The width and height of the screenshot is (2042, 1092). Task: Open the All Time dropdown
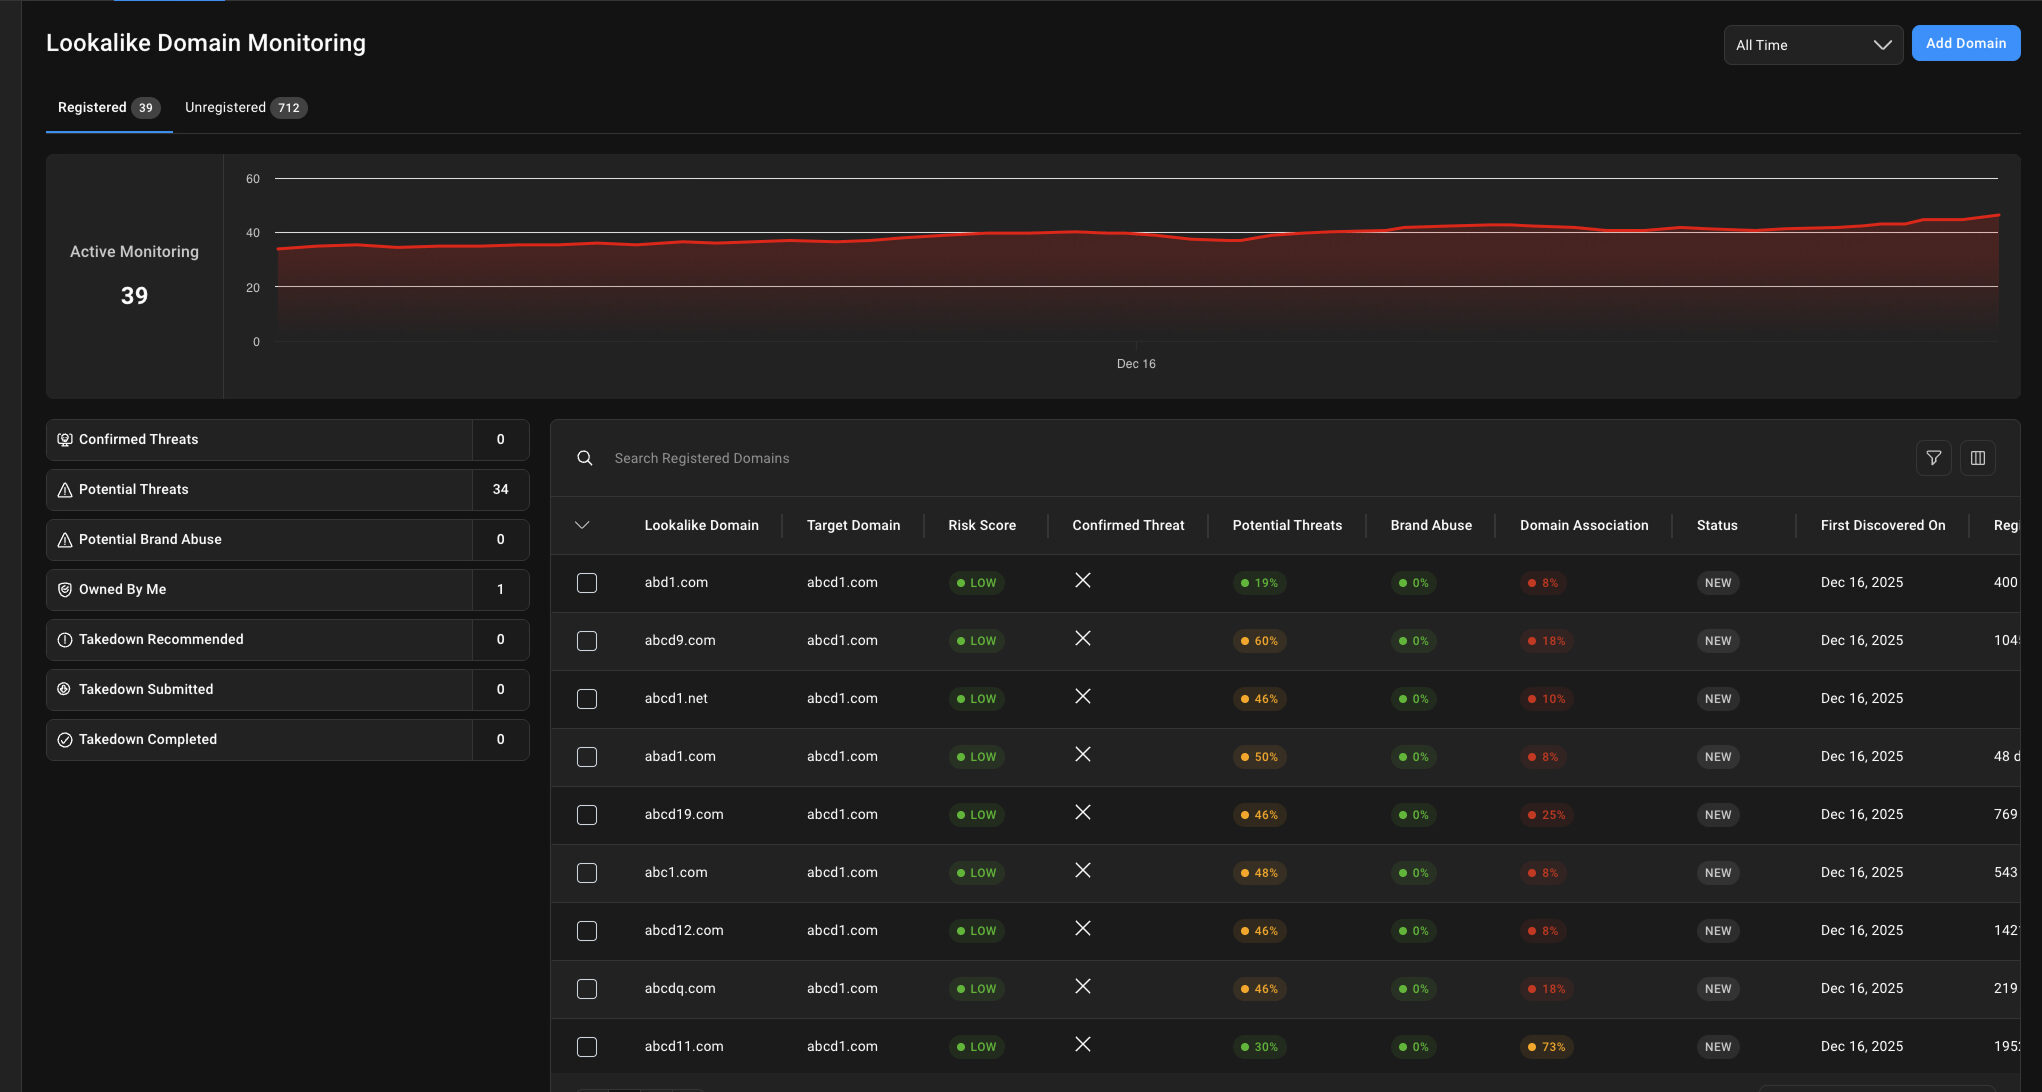tap(1812, 45)
